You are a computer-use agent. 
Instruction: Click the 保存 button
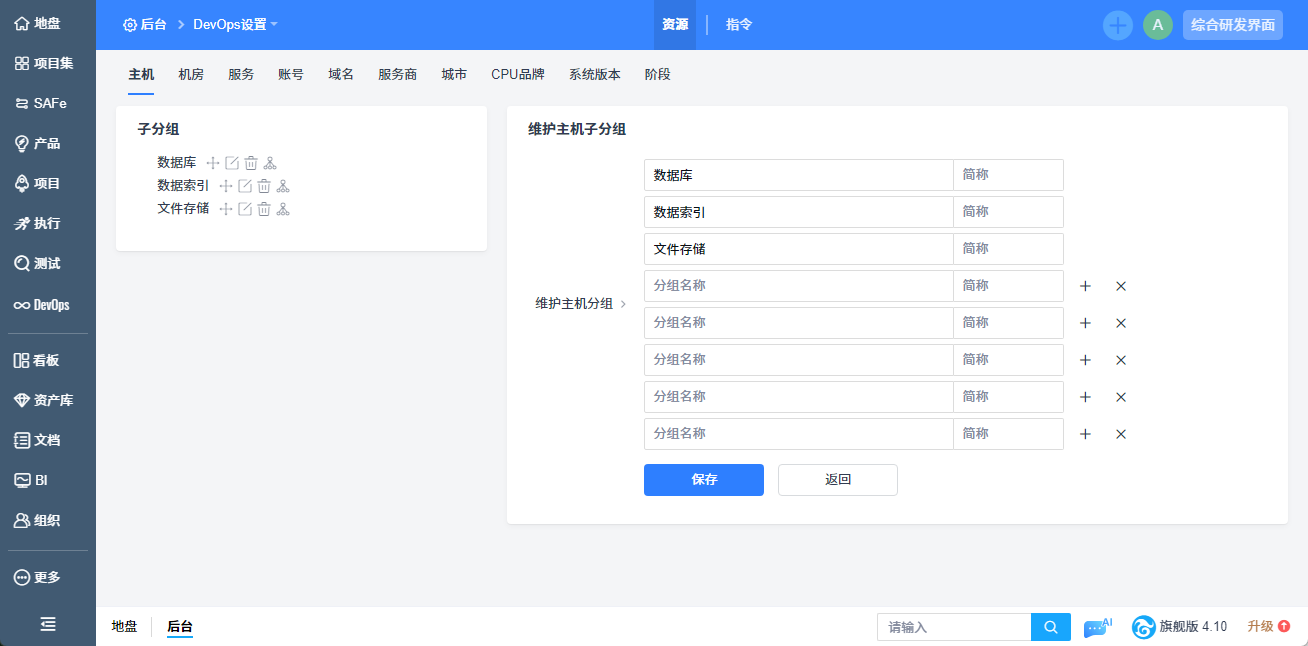click(704, 480)
